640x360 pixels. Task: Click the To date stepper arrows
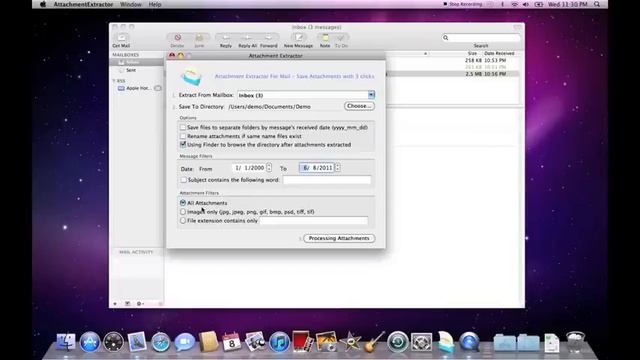point(338,168)
